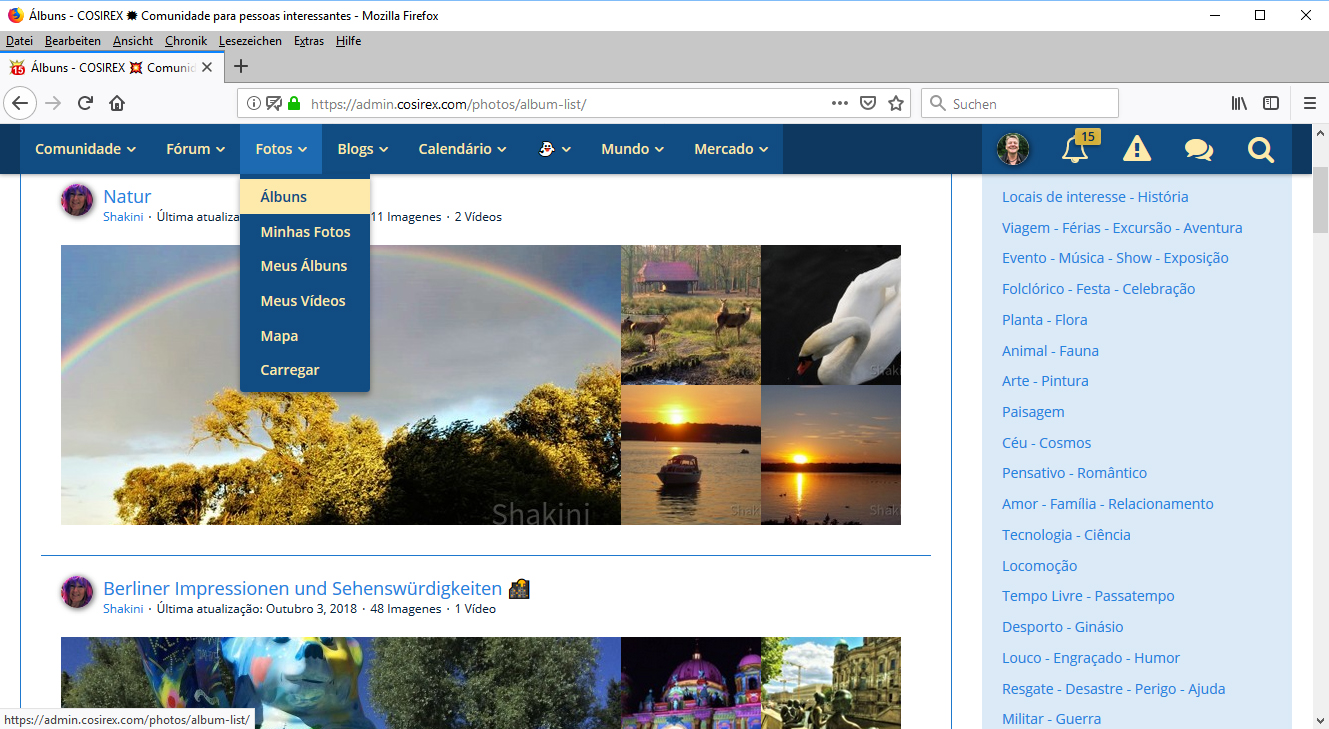Bookmark this page with star icon
Screen dimensions: 1329x729
(896, 103)
